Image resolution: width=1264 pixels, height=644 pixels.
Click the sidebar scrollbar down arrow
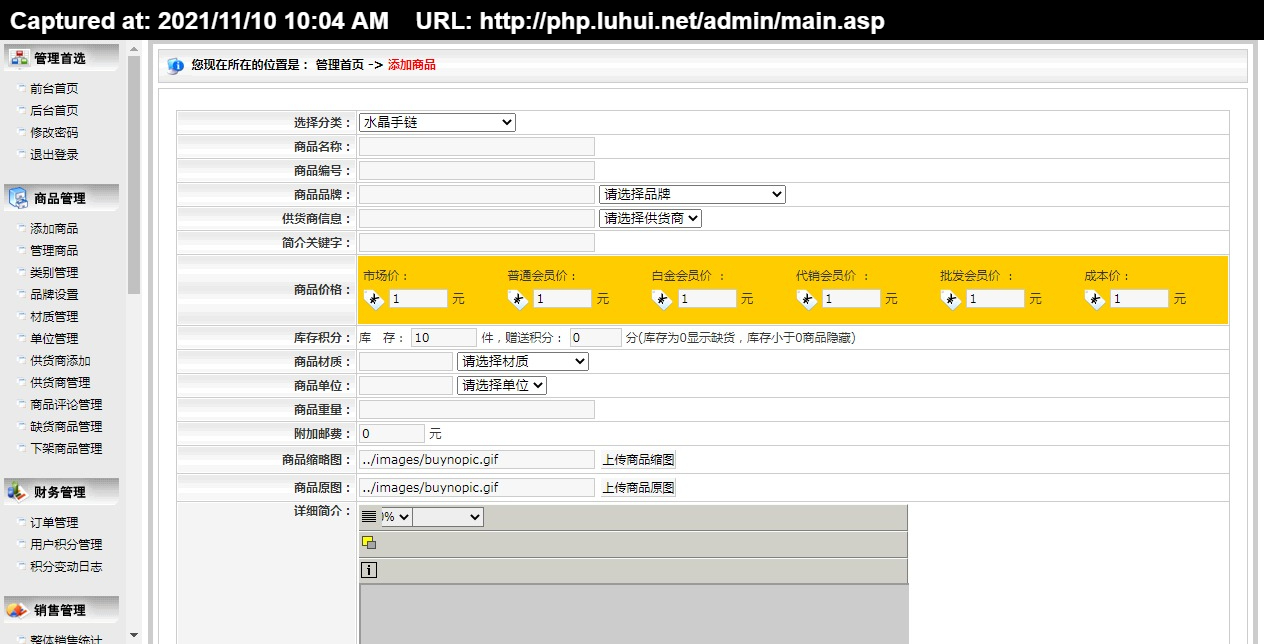(134, 636)
